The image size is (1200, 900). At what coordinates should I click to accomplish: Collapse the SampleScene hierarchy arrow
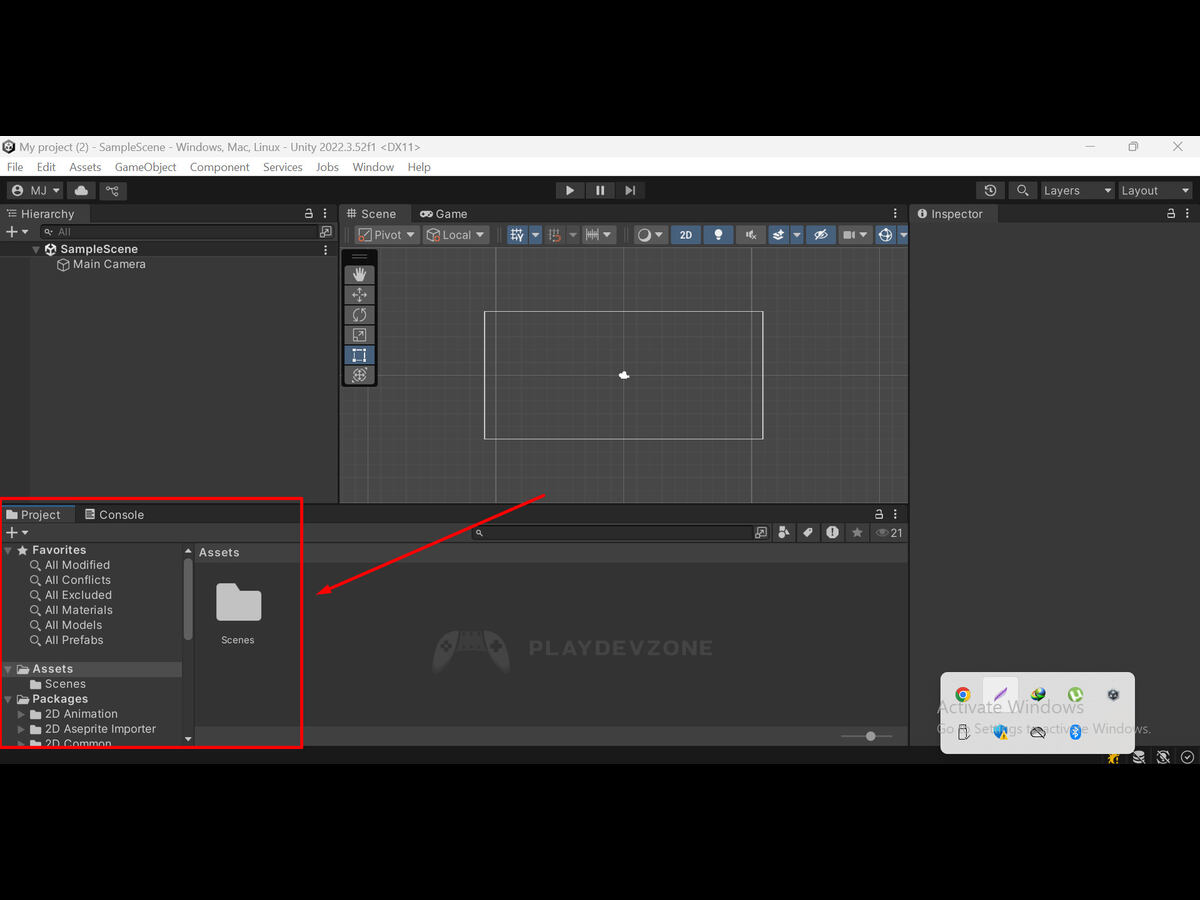pos(37,250)
